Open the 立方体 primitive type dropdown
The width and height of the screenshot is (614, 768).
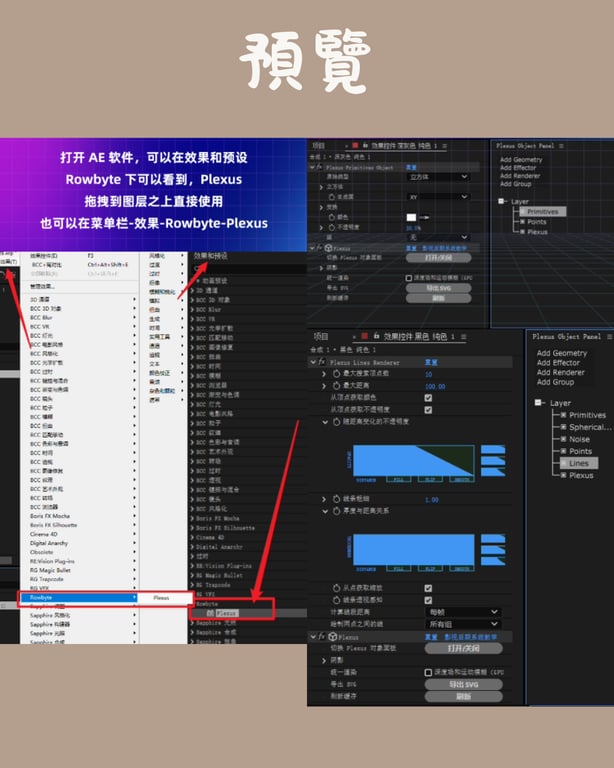(x=438, y=177)
